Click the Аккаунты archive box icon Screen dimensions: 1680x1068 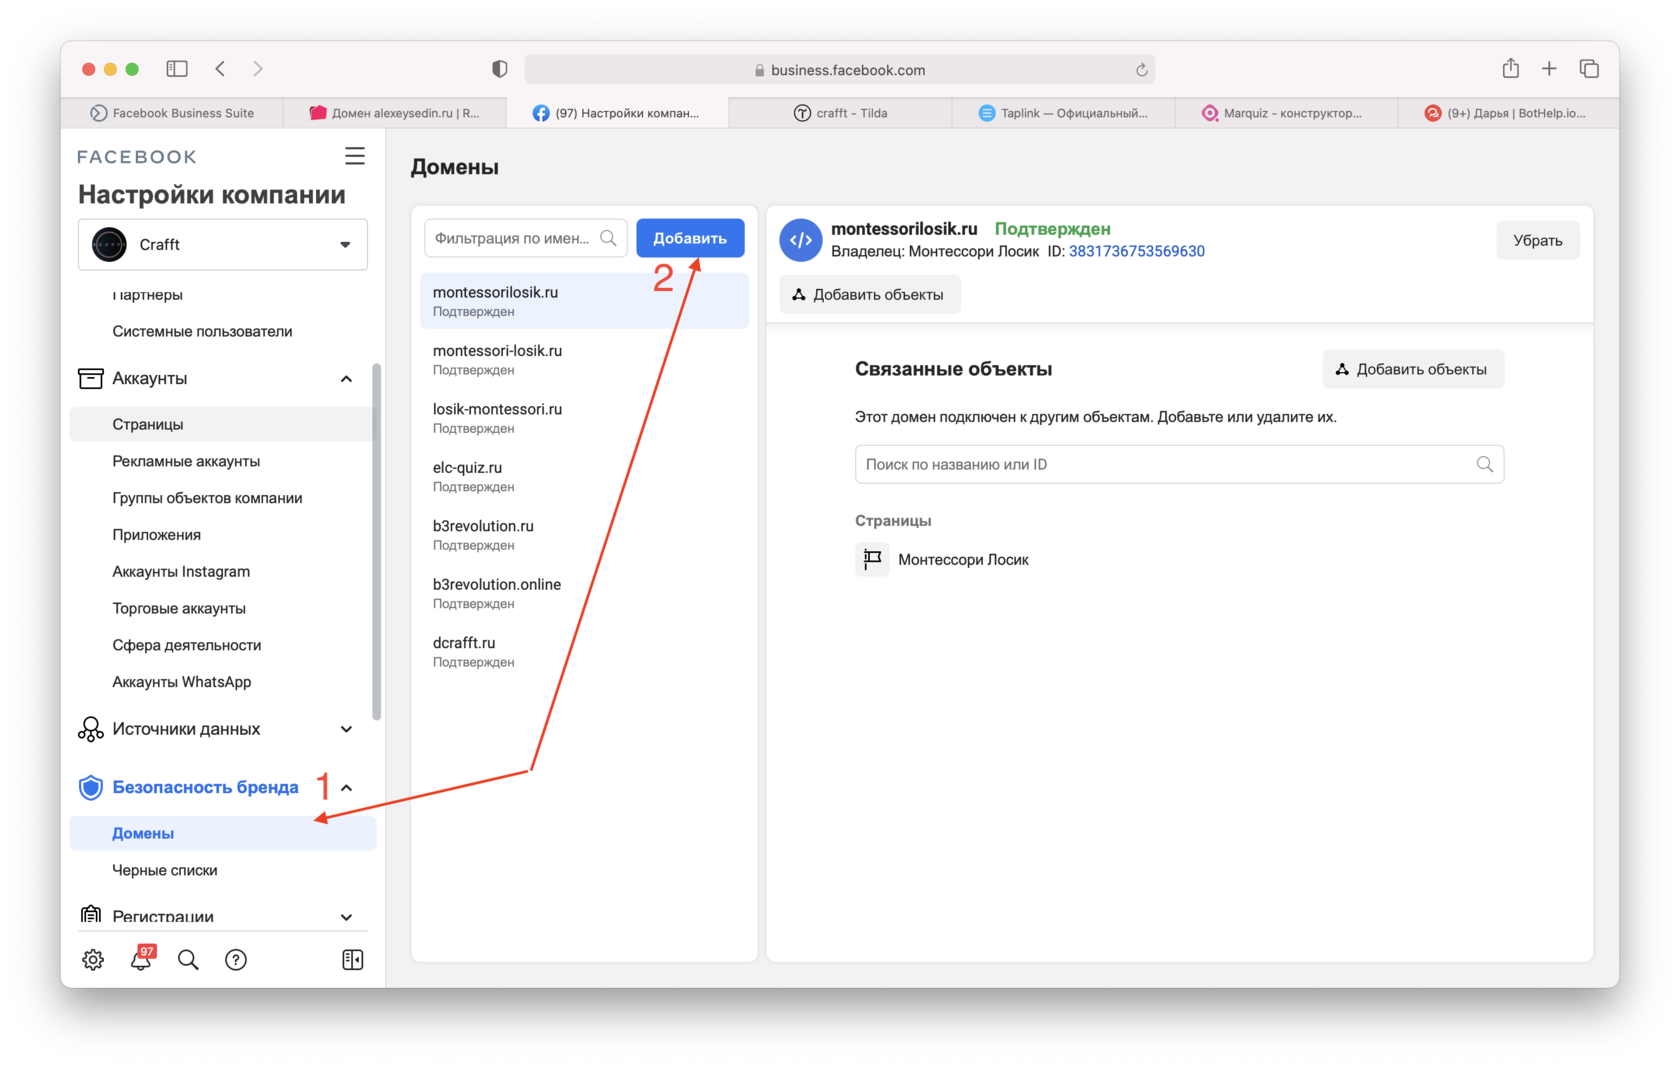[x=91, y=378]
